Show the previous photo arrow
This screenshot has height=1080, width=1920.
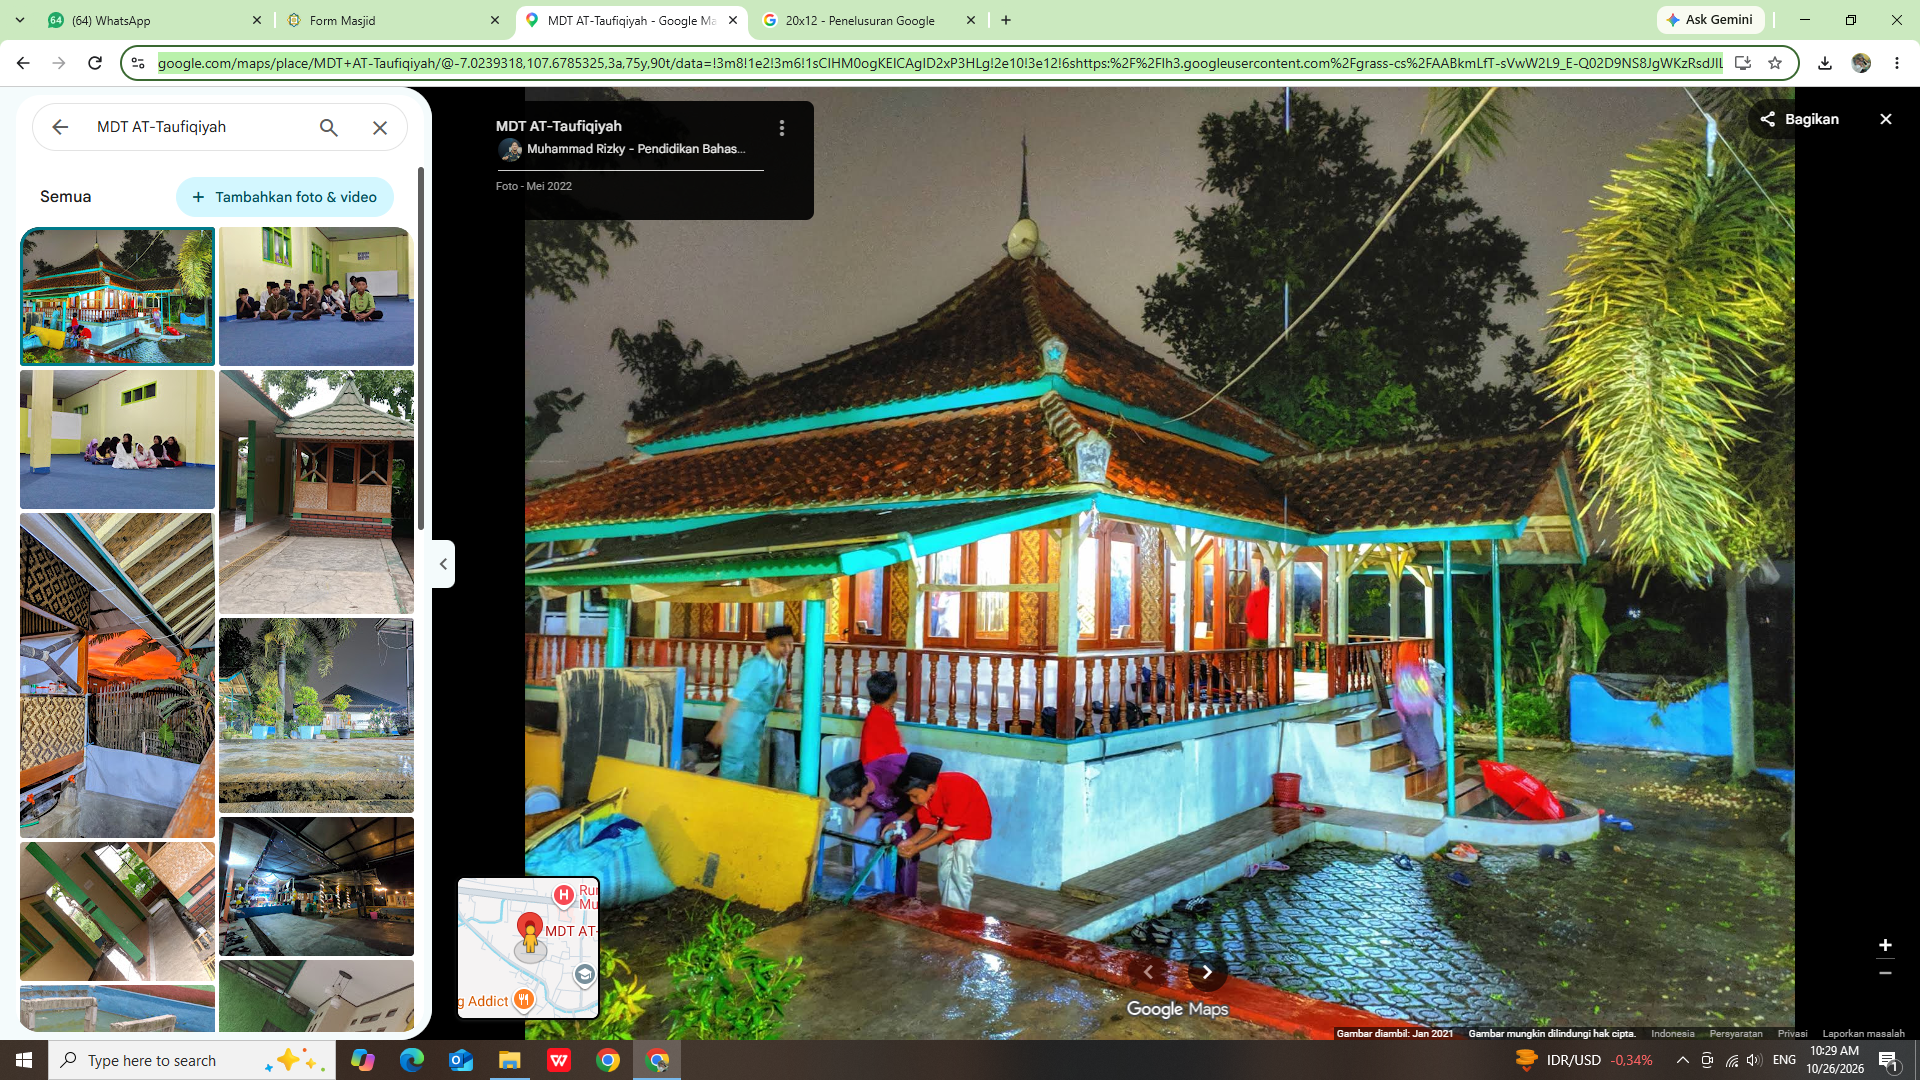1148,972
